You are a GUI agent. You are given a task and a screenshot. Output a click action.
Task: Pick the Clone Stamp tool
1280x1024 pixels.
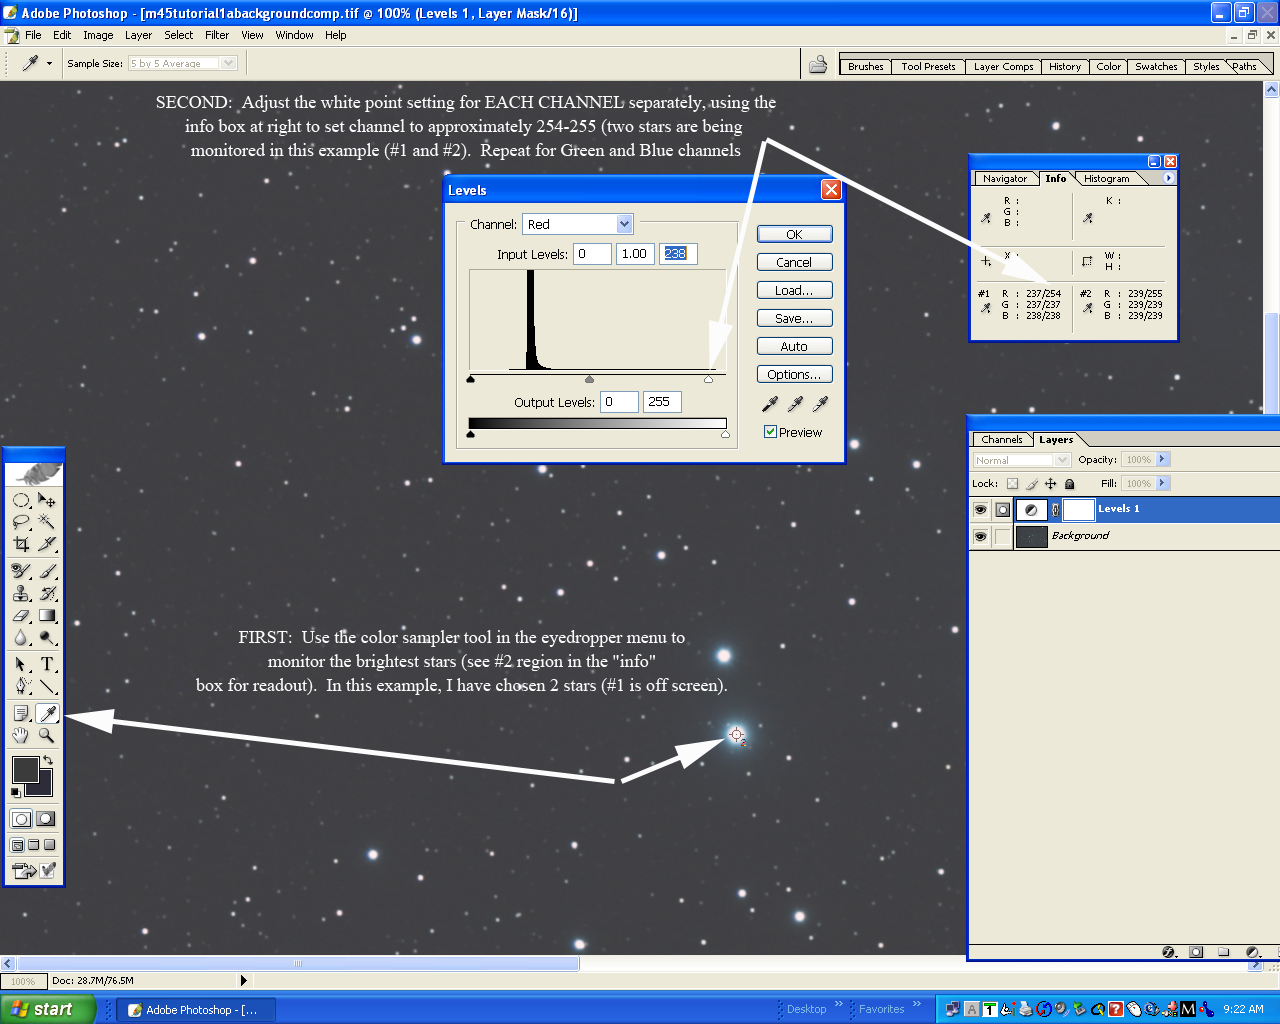click(x=21, y=593)
